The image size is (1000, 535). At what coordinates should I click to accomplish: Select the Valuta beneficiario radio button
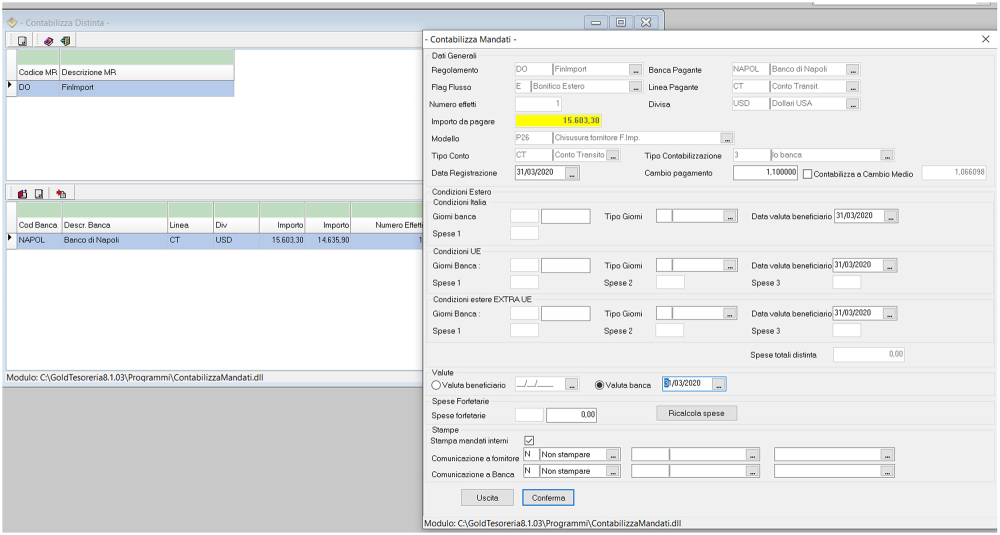click(437, 384)
